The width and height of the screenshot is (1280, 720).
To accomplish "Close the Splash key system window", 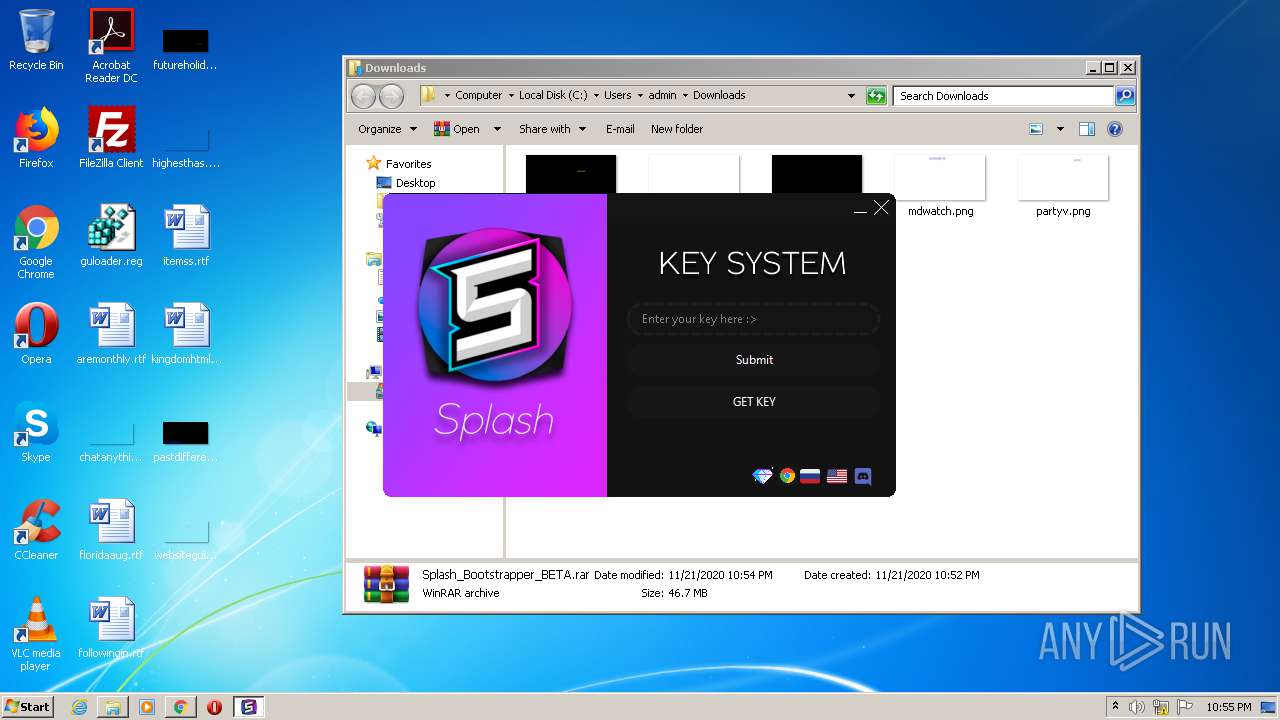I will tap(881, 207).
